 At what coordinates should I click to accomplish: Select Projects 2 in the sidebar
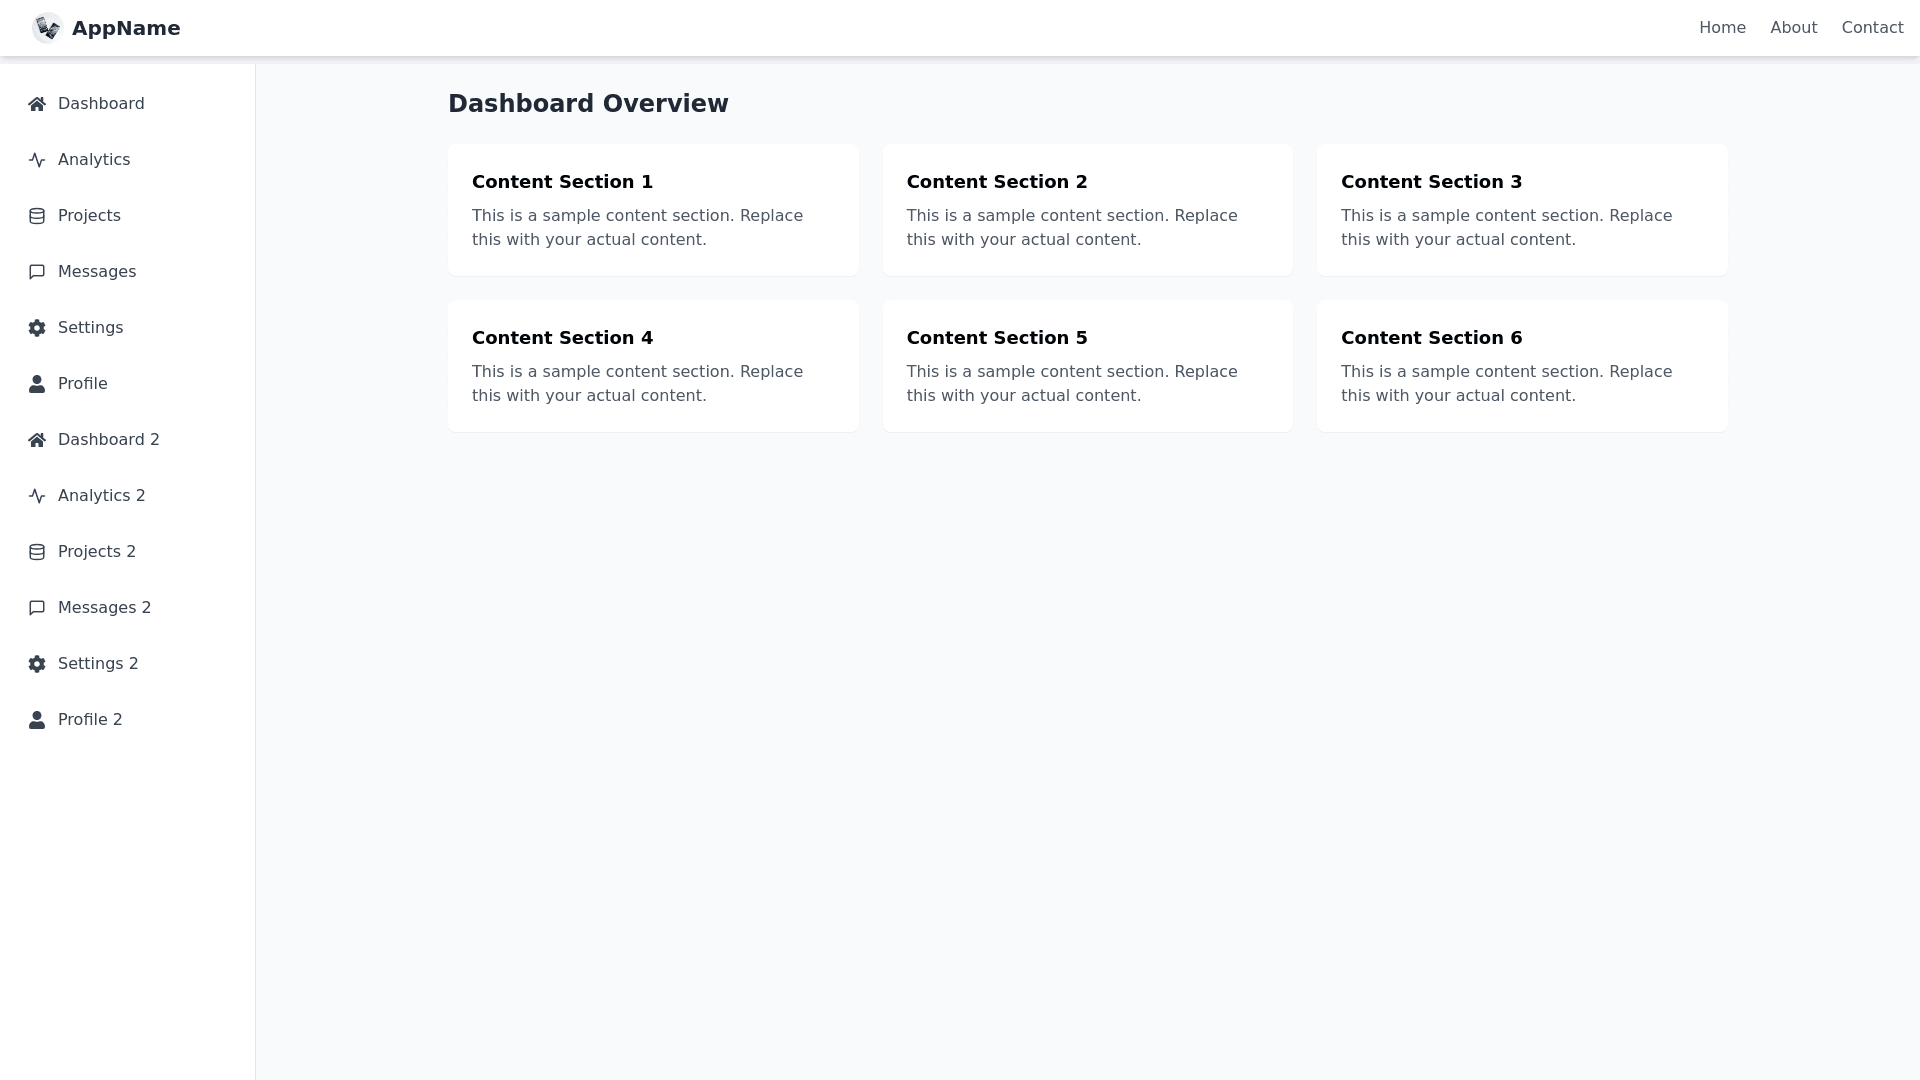96,552
